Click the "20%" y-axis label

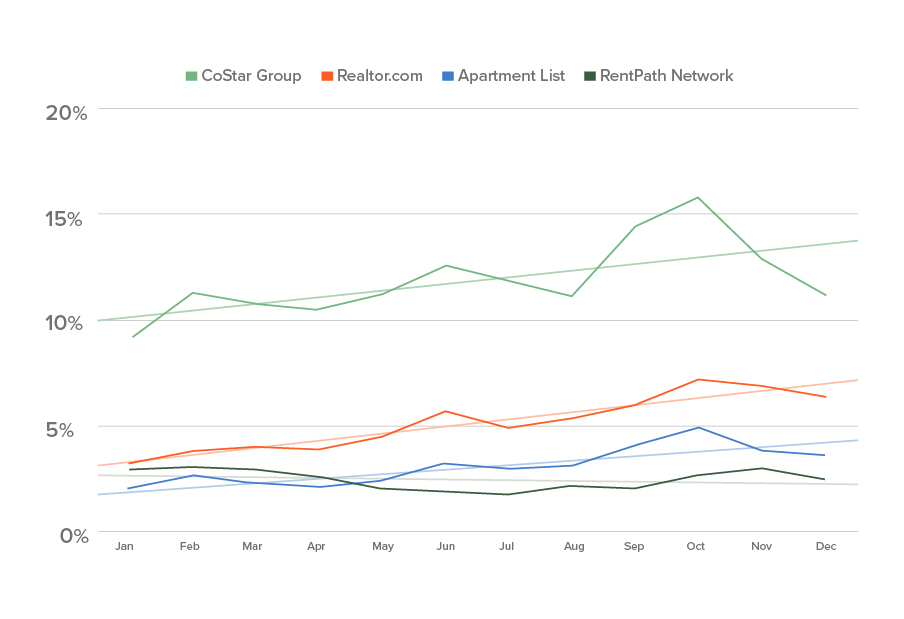pyautogui.click(x=66, y=113)
